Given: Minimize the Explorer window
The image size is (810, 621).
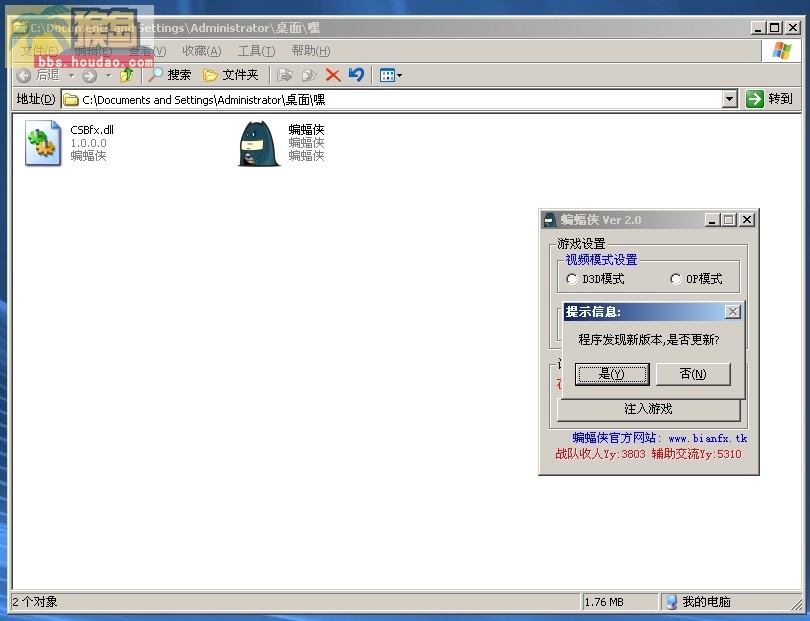Looking at the screenshot, I should coord(758,28).
